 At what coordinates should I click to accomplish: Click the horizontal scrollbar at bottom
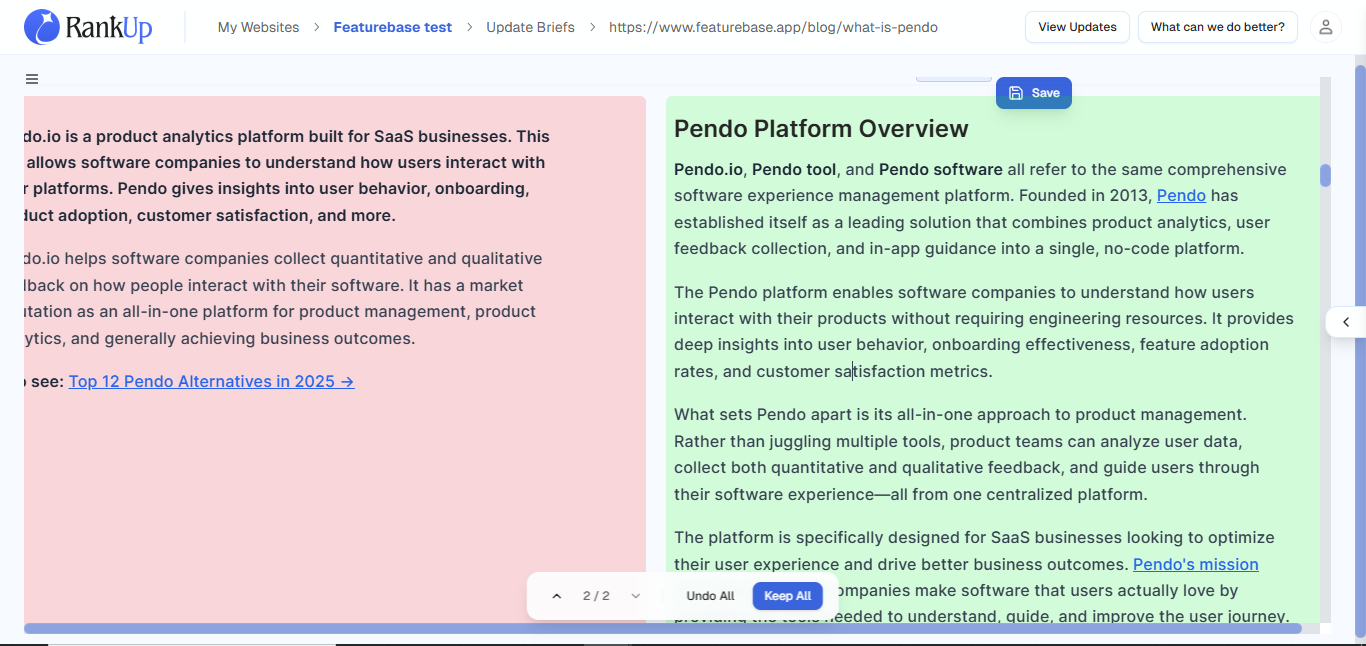pos(662,628)
